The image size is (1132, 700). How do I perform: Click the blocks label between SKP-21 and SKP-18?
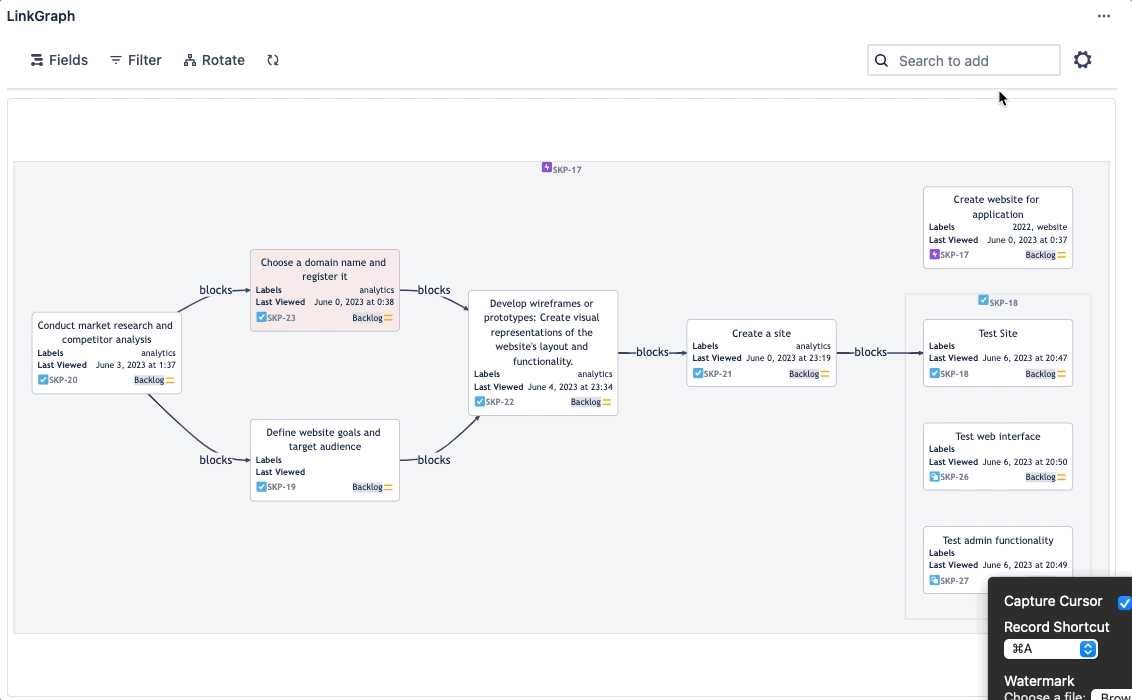(x=870, y=352)
